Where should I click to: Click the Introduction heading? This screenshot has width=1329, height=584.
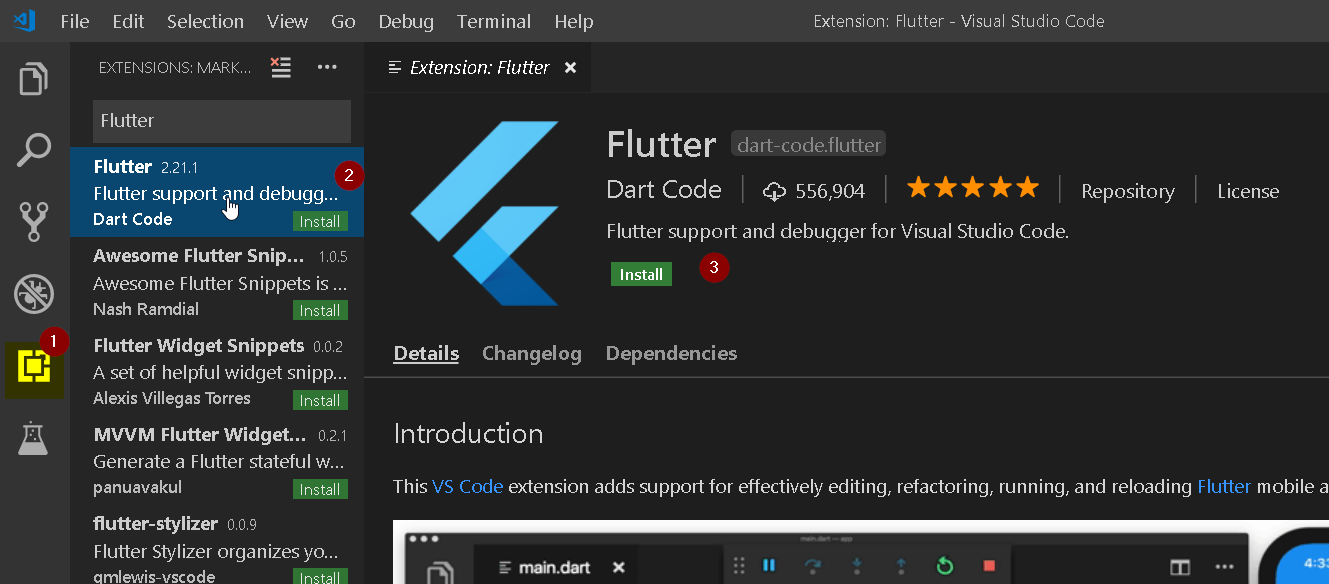468,433
